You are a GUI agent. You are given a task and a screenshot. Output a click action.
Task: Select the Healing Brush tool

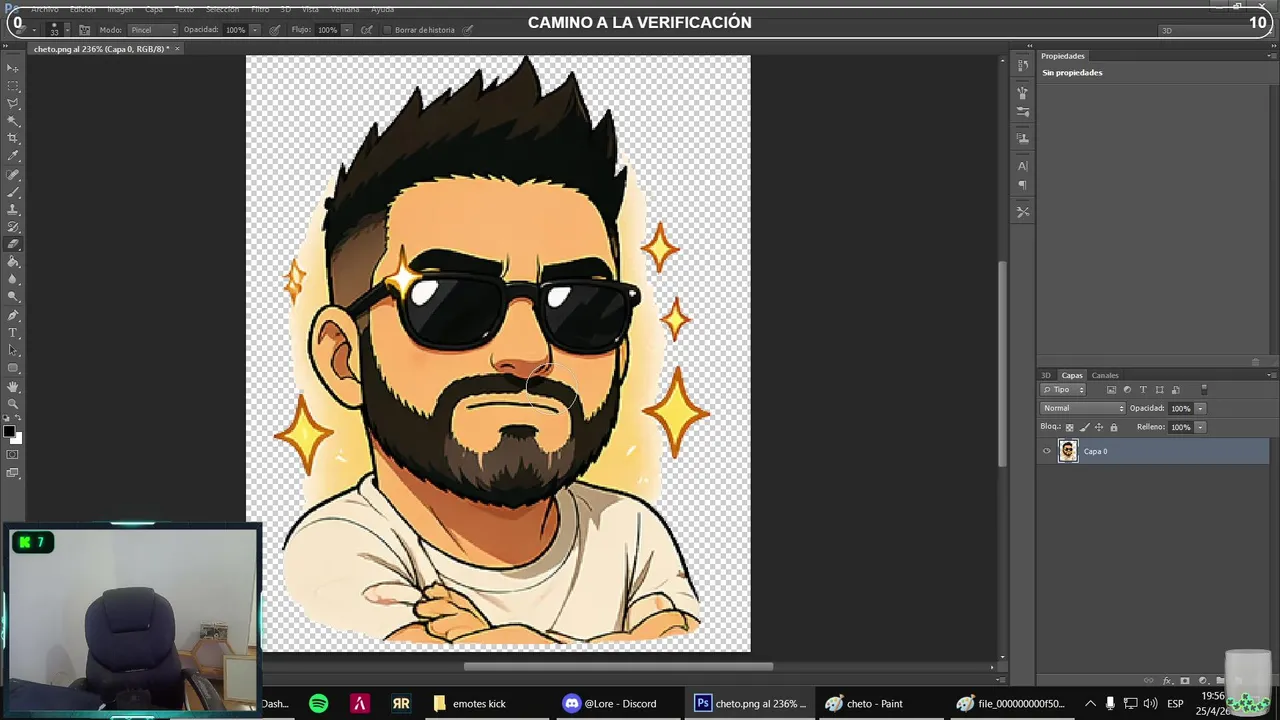pos(13,175)
